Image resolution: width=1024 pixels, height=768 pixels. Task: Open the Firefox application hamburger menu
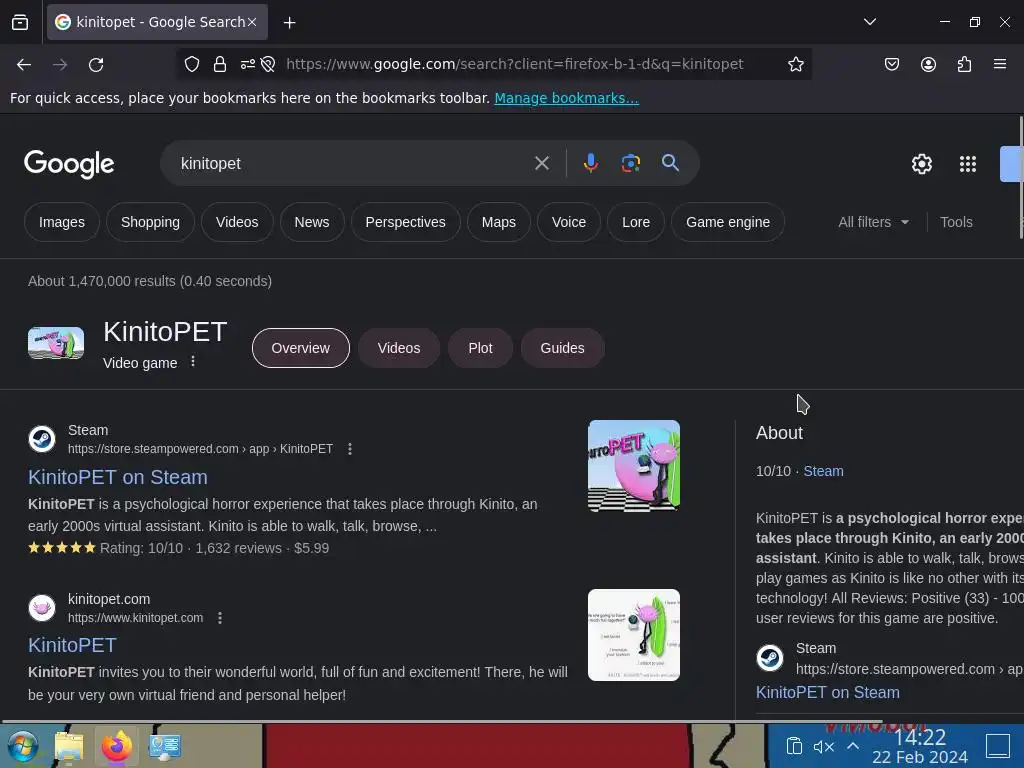[x=999, y=64]
